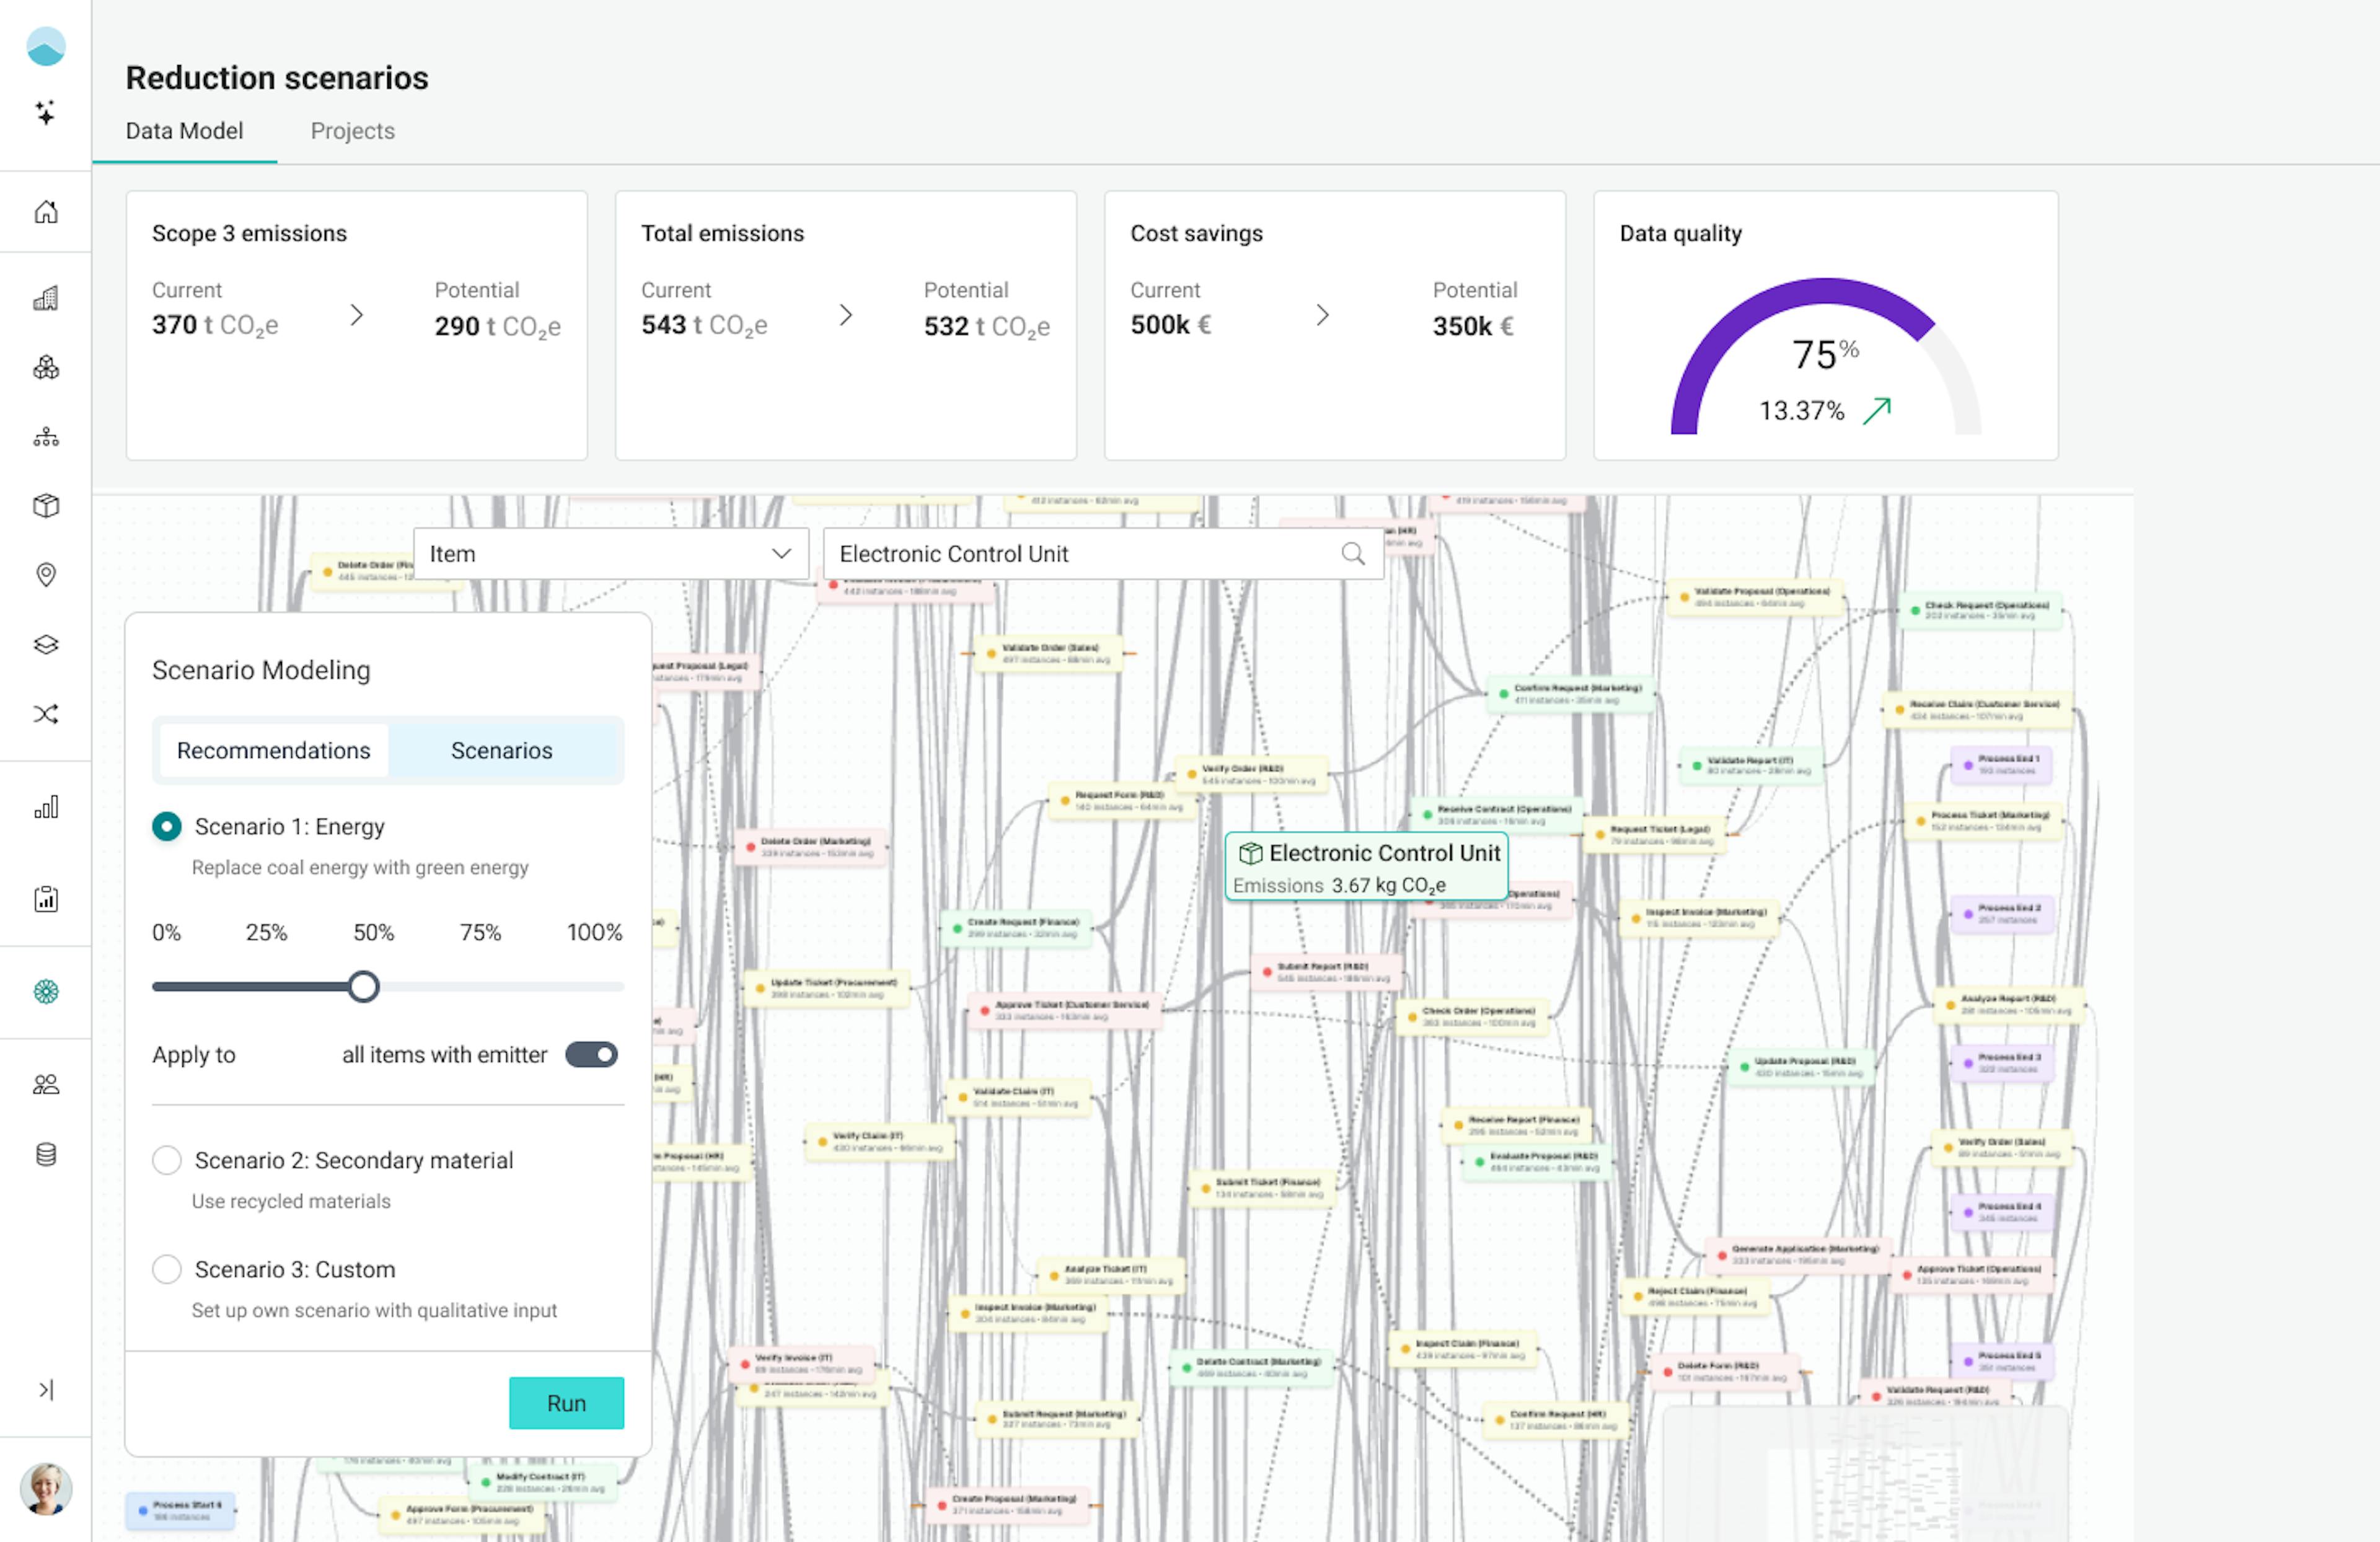Select Scenario 1: Energy radio button

[167, 827]
